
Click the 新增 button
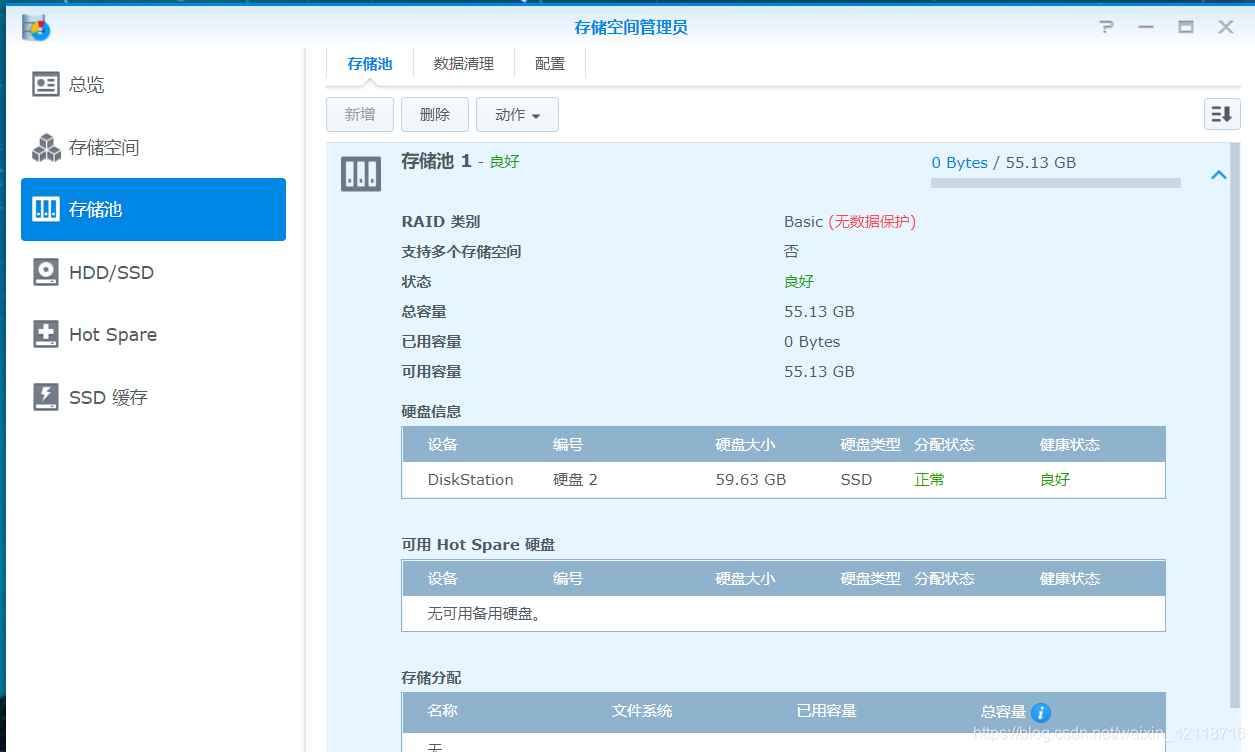click(x=360, y=114)
